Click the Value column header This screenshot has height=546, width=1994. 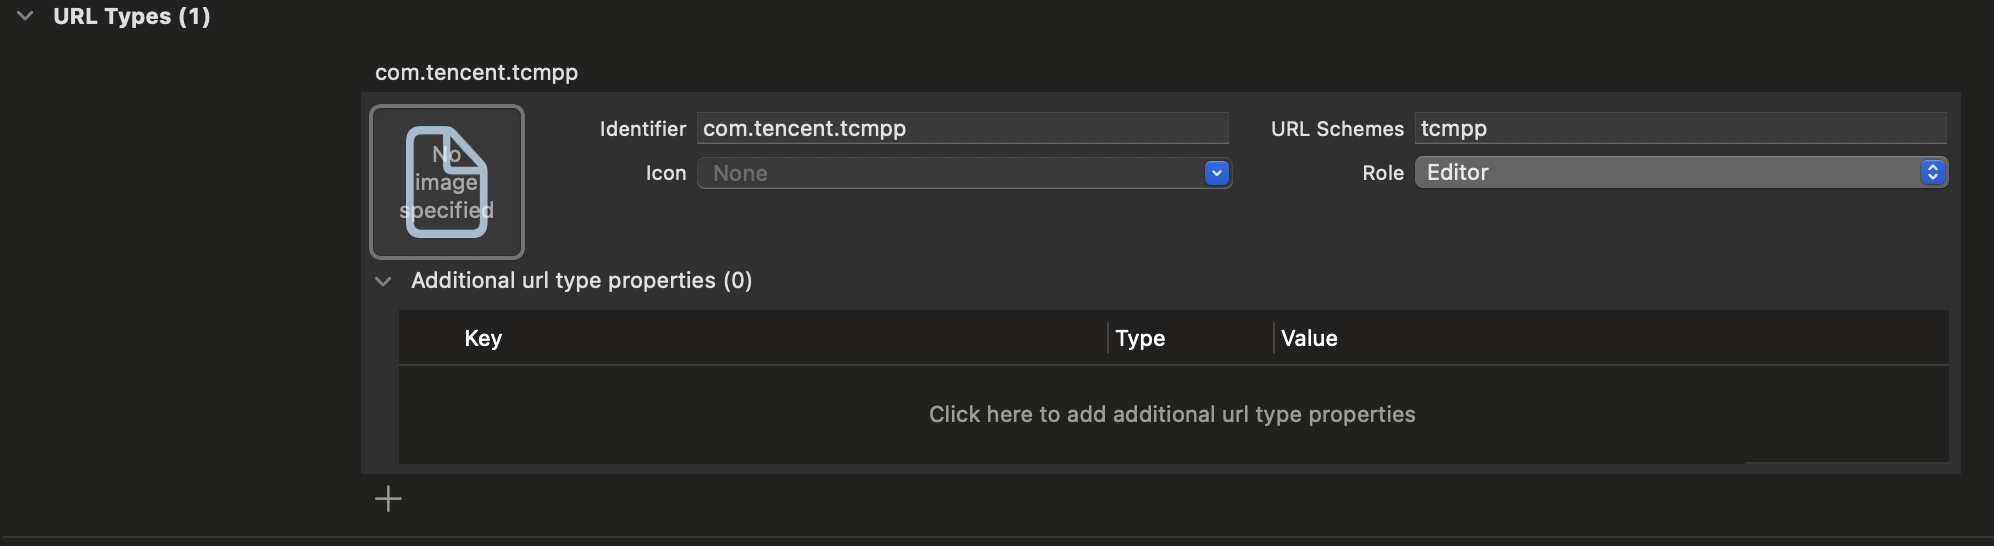(x=1309, y=338)
